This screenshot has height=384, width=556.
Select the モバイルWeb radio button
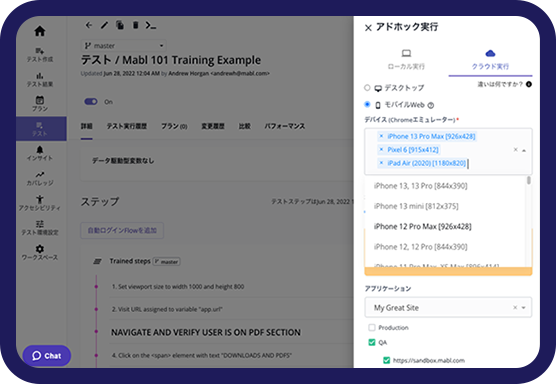coord(367,104)
